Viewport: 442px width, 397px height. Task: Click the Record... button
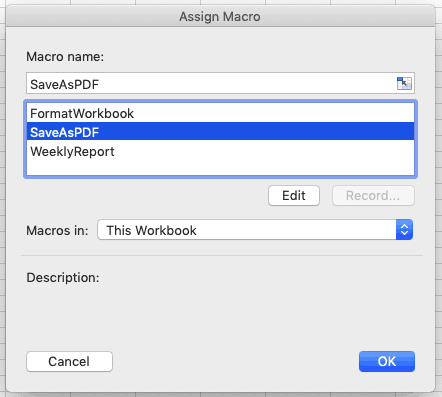click(373, 196)
